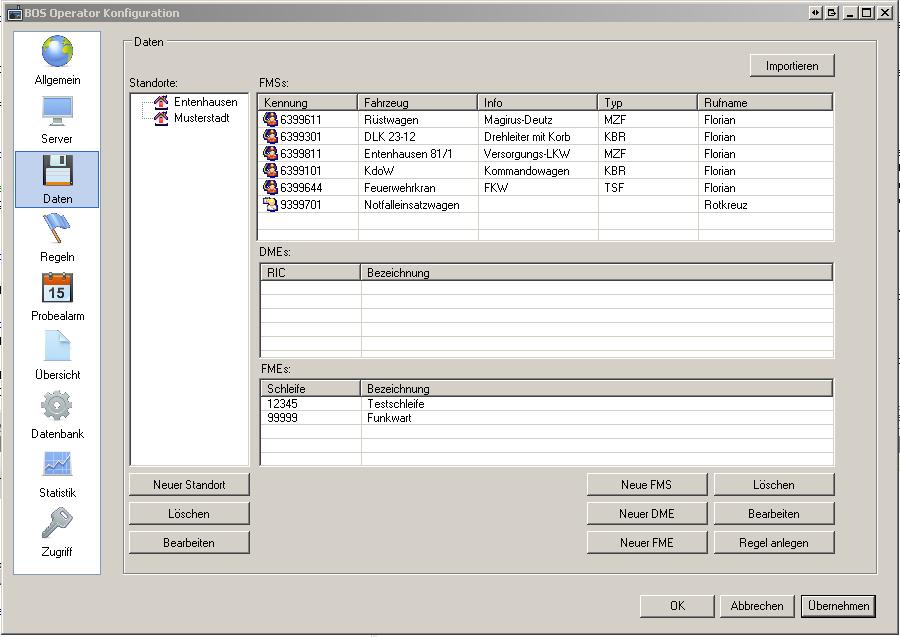Click the Importieren button
Image resolution: width=900 pixels, height=637 pixels.
pyautogui.click(x=791, y=66)
